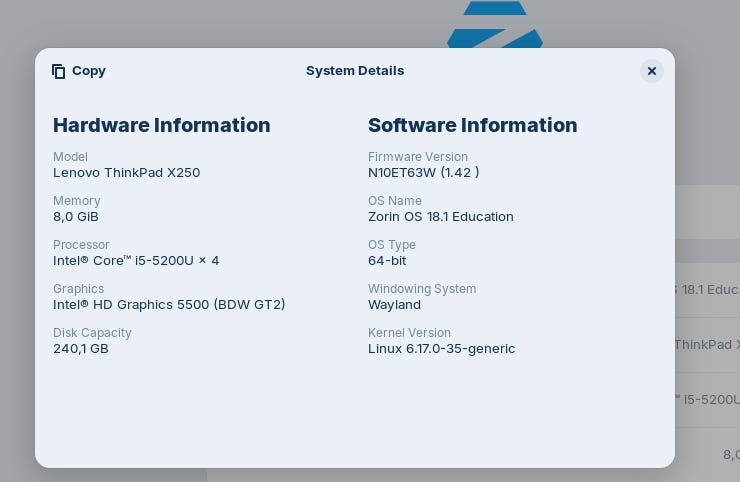
Task: Select the Hardware Information heading
Action: point(161,125)
